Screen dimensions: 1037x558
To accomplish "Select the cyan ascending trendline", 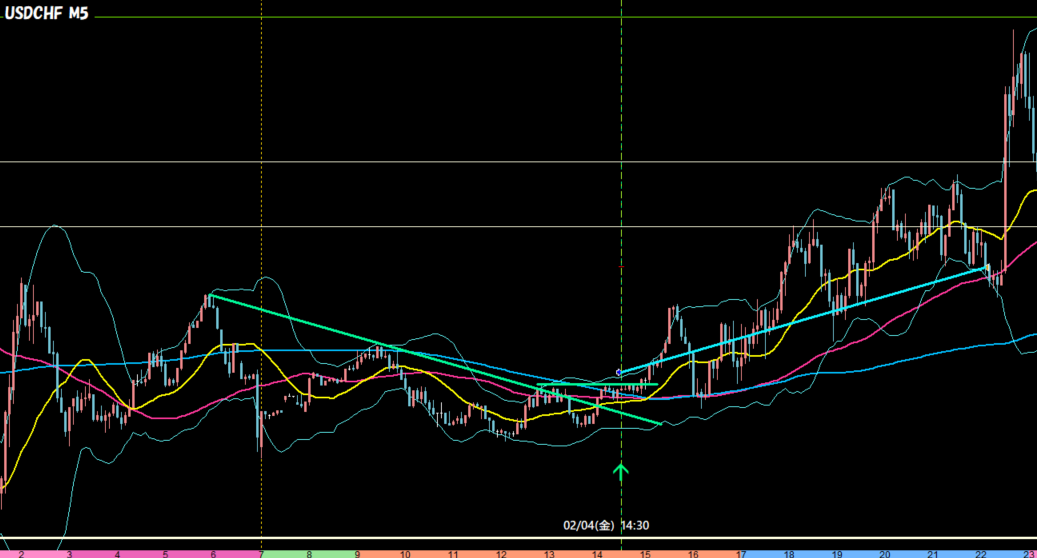I will 803,319.
